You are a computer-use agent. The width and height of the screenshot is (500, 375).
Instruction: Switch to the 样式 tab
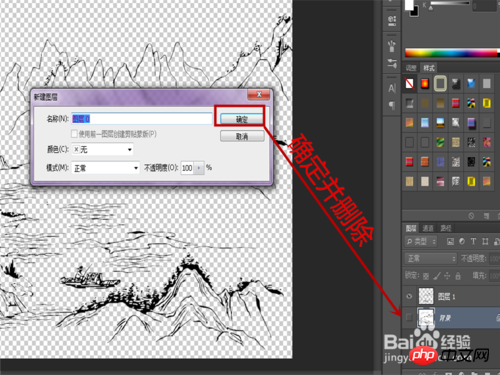(429, 68)
